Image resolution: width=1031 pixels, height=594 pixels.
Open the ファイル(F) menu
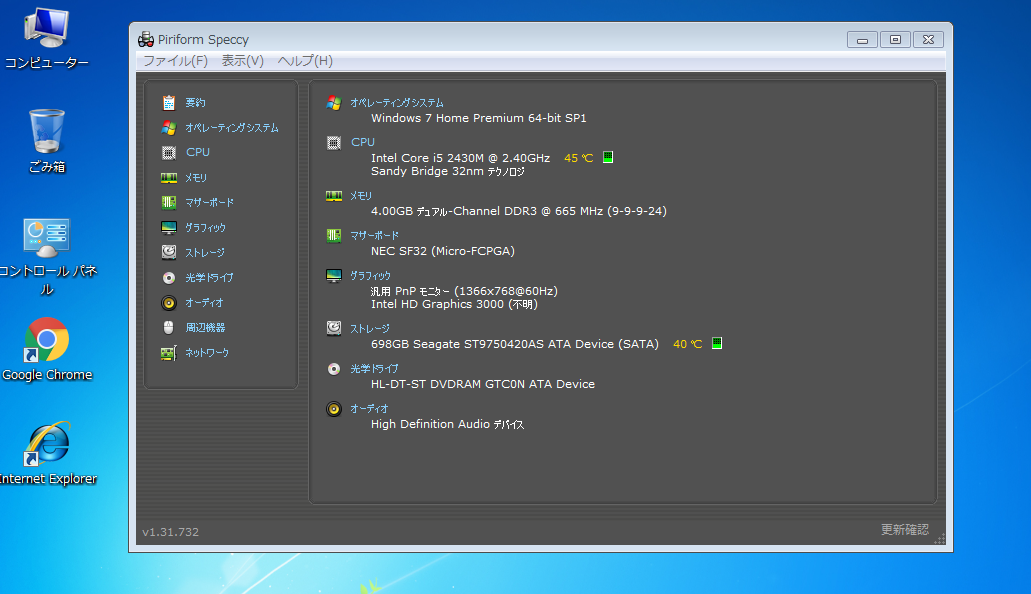click(176, 61)
